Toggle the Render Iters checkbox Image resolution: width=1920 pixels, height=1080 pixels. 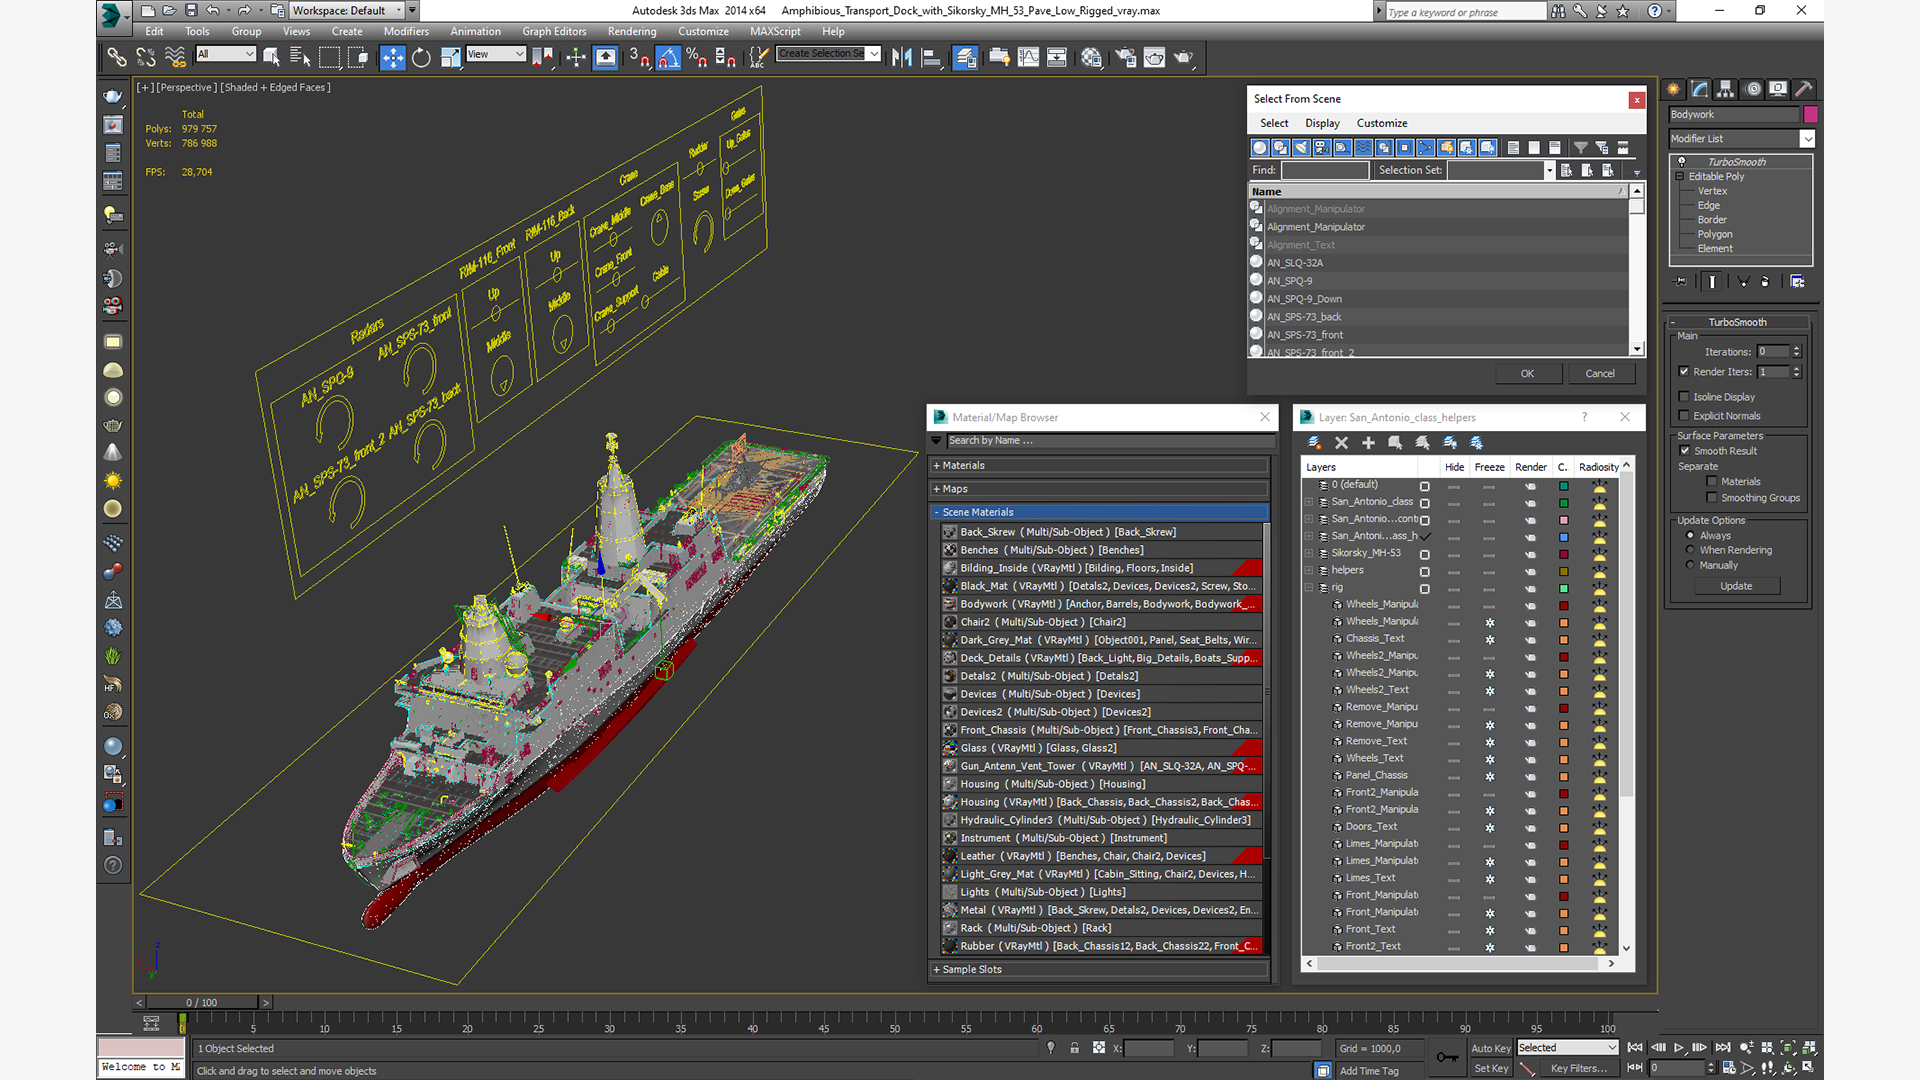tap(1684, 372)
